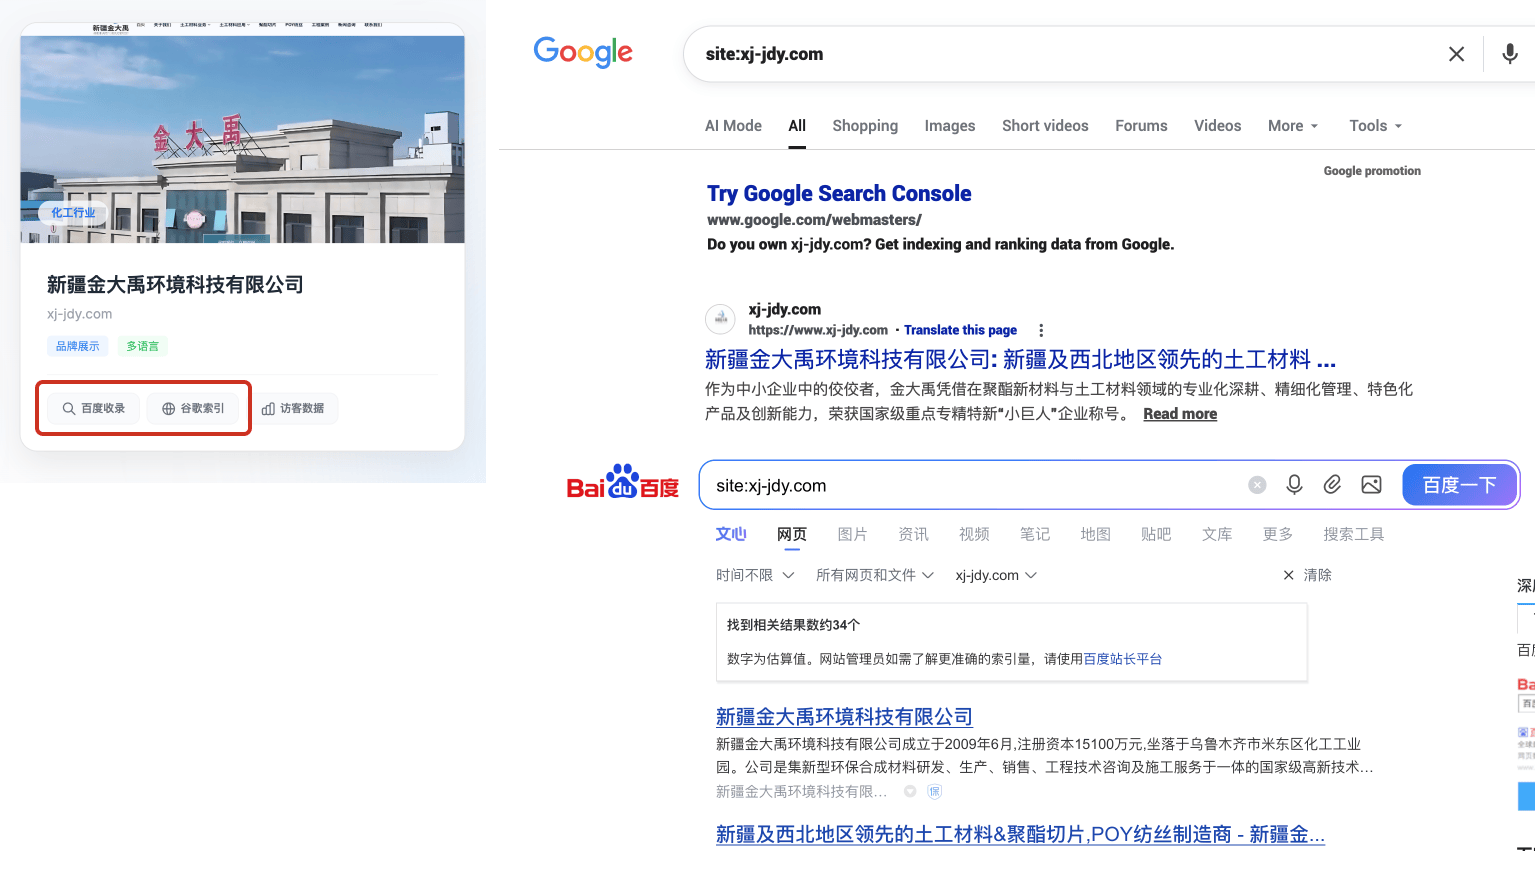Click the Google voice search microphone
The width and height of the screenshot is (1535, 888).
click(x=1509, y=54)
